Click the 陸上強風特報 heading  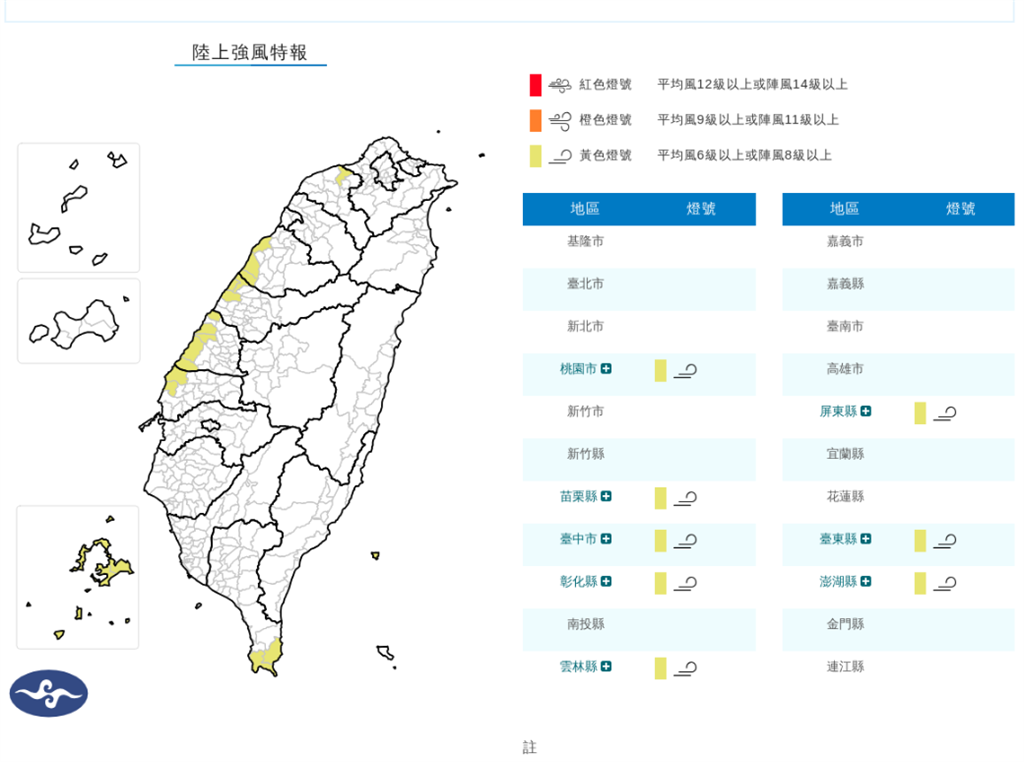(x=250, y=53)
